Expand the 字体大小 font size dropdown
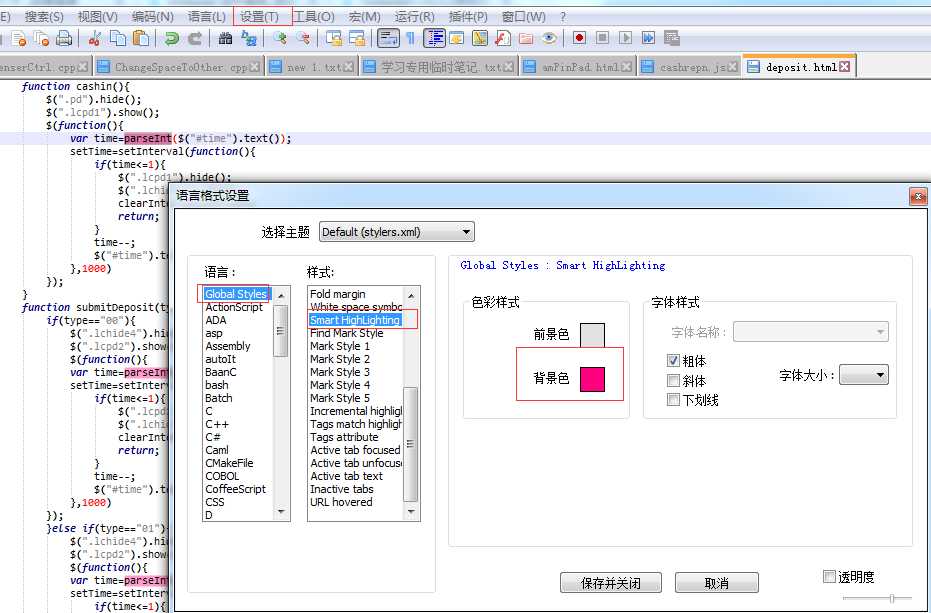This screenshot has width=931, height=613. click(x=864, y=375)
